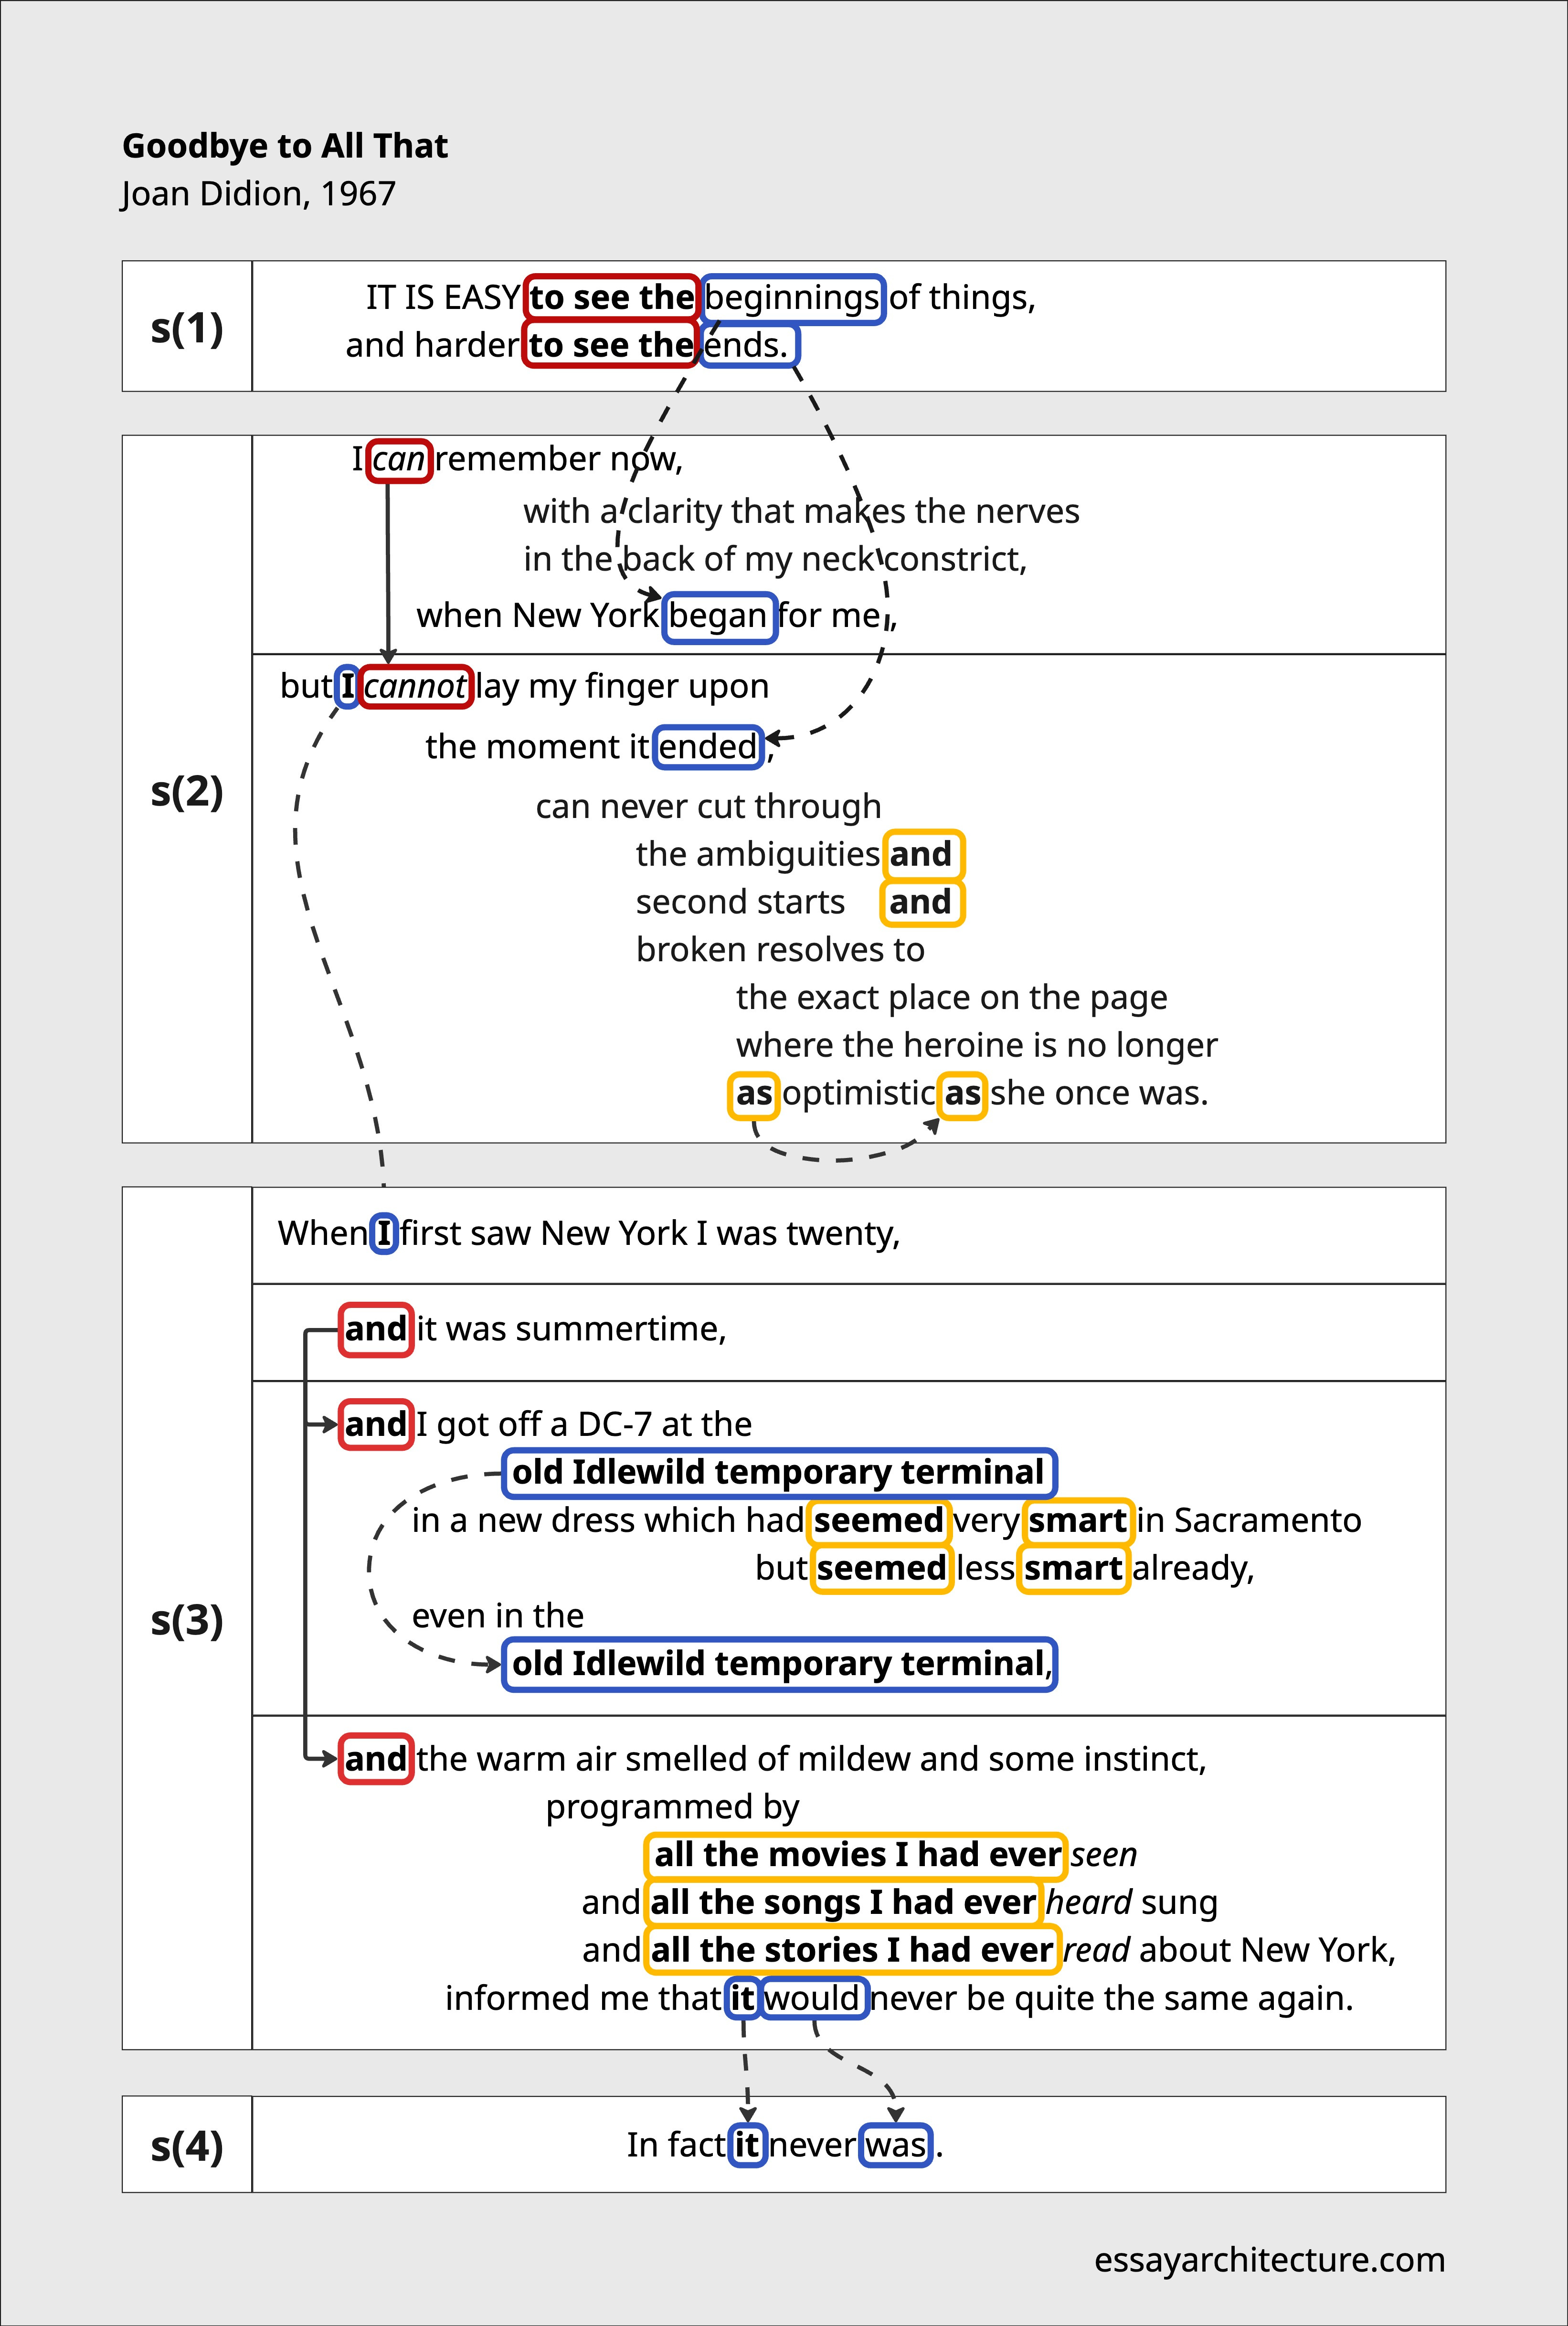Open the essayarchitecture.com link
The height and width of the screenshot is (2326, 1568).
pyautogui.click(x=1269, y=2260)
